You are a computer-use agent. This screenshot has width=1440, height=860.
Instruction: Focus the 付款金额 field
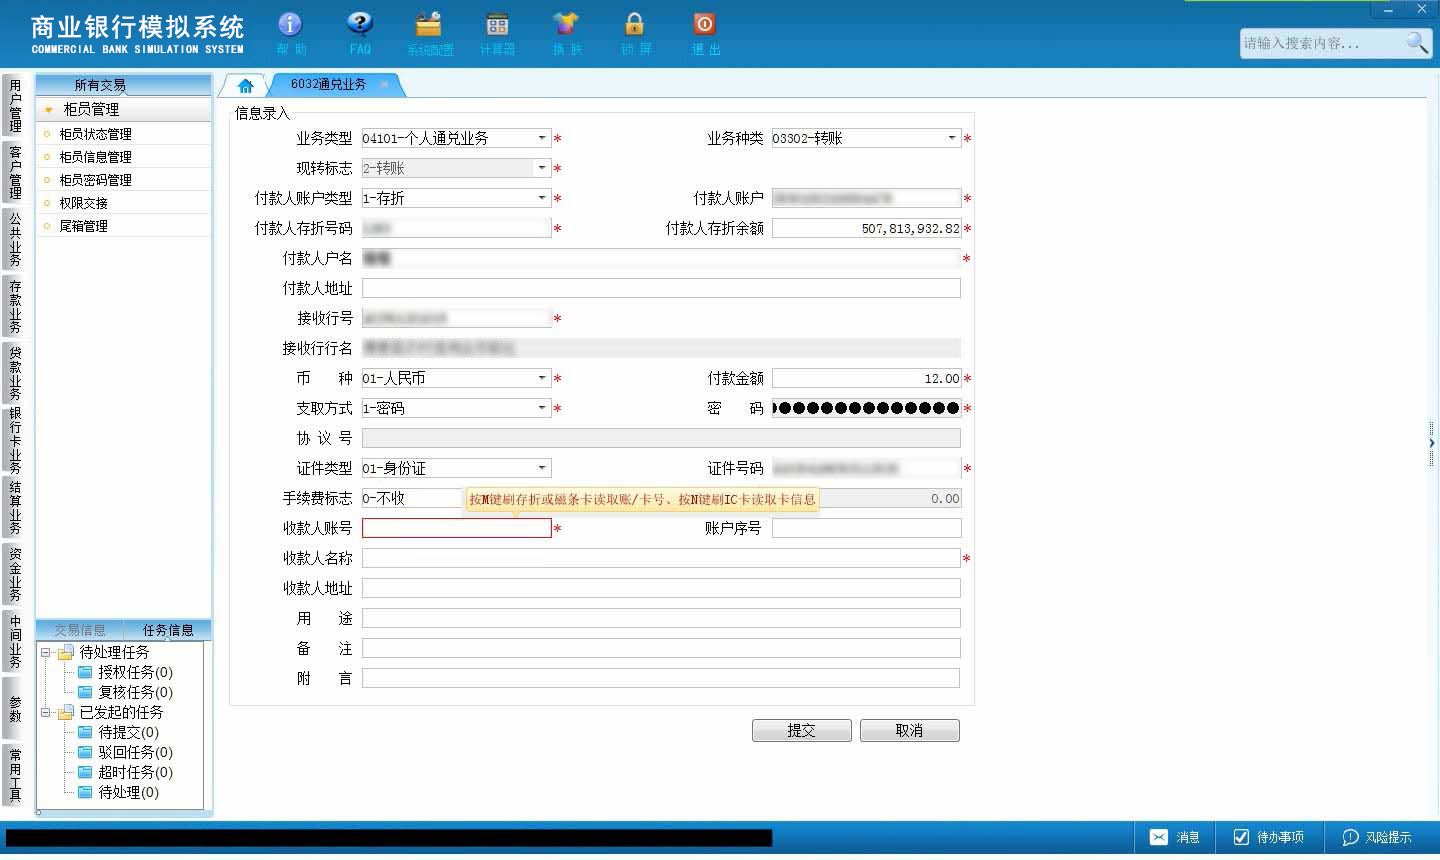click(x=866, y=378)
